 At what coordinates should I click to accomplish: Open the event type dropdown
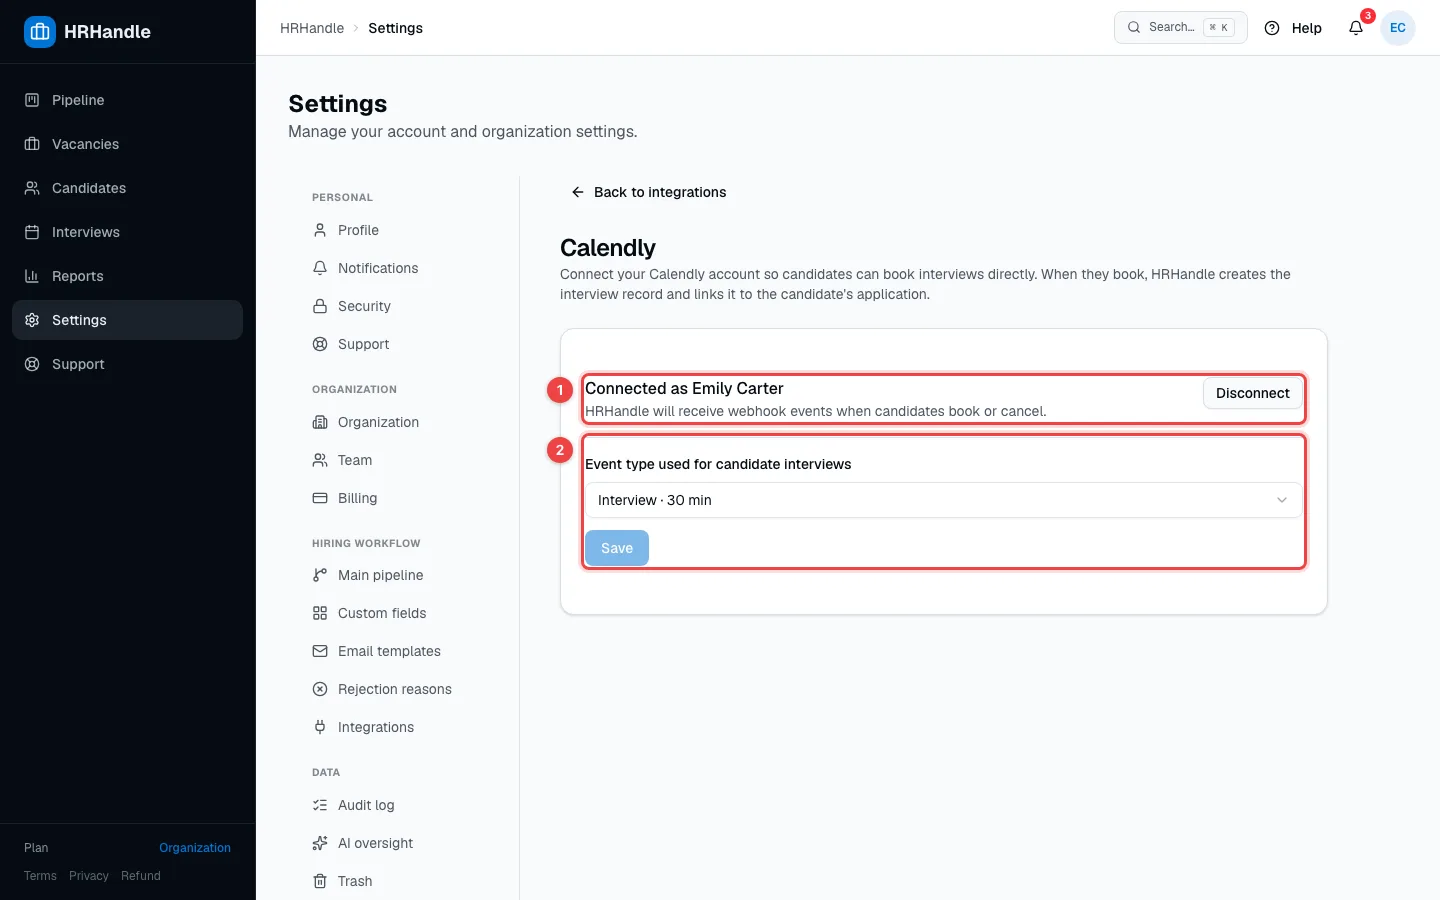(943, 500)
